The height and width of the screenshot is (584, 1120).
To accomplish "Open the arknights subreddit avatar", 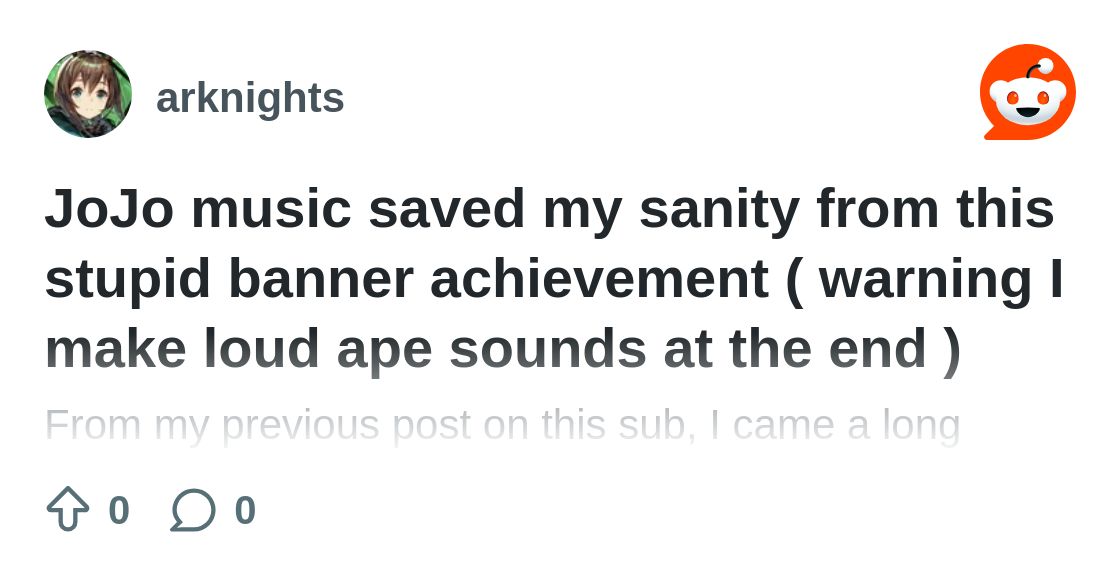I will click(88, 94).
